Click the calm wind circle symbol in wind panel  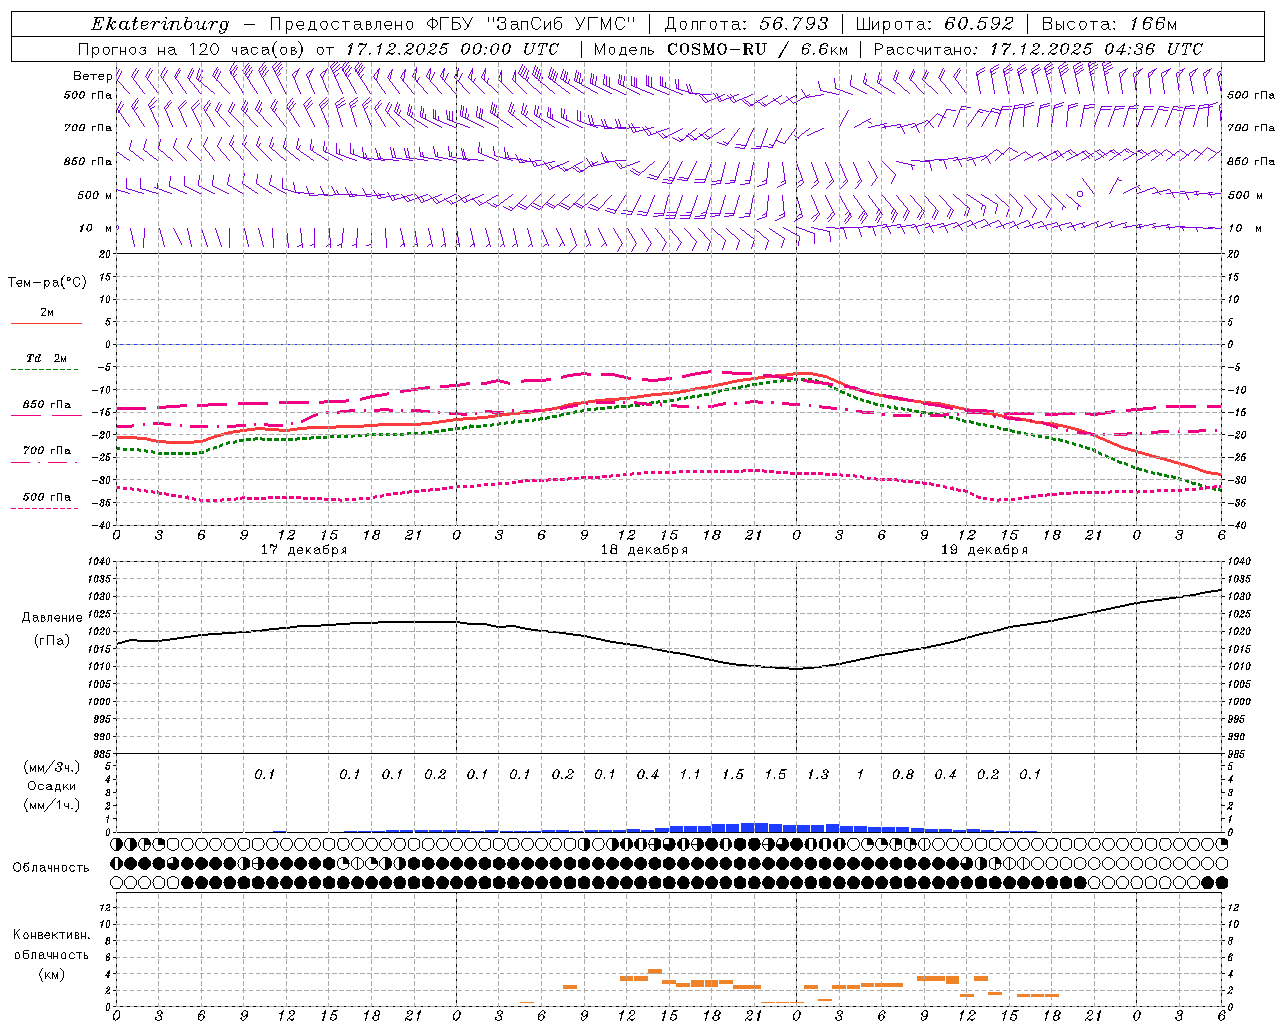click(x=1080, y=195)
